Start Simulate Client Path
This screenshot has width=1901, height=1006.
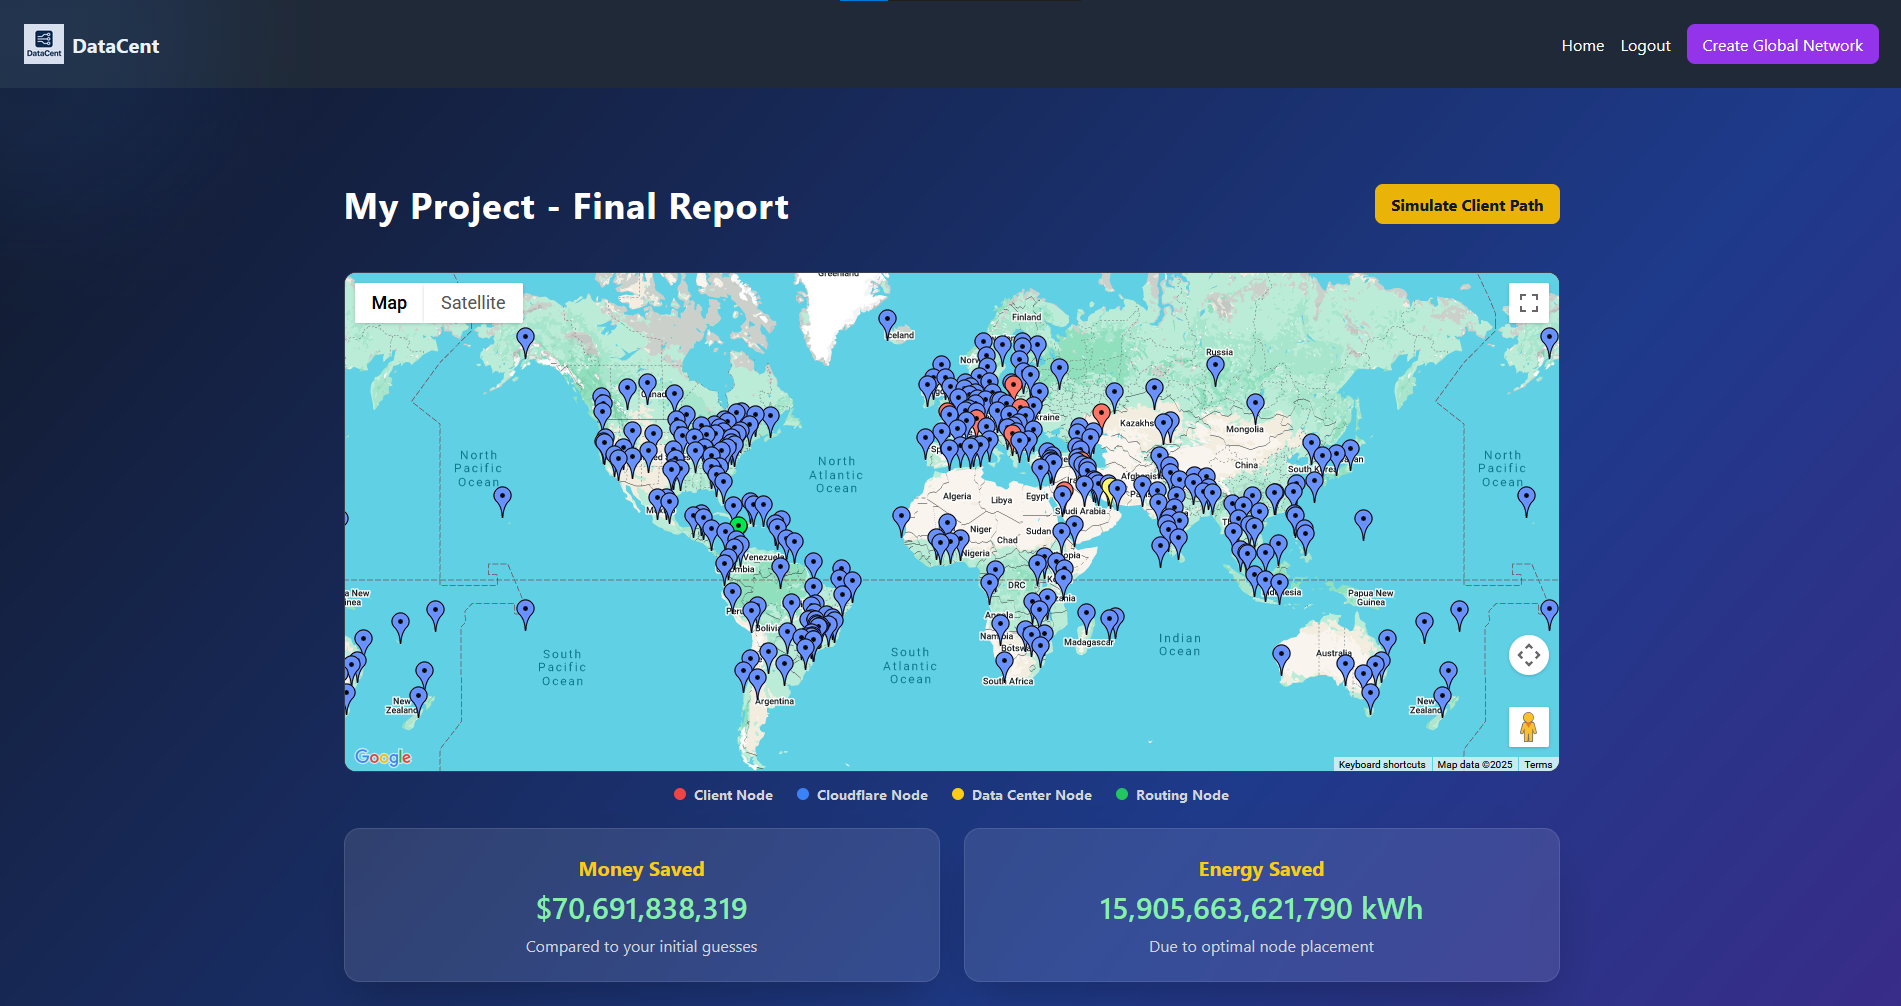1467,204
